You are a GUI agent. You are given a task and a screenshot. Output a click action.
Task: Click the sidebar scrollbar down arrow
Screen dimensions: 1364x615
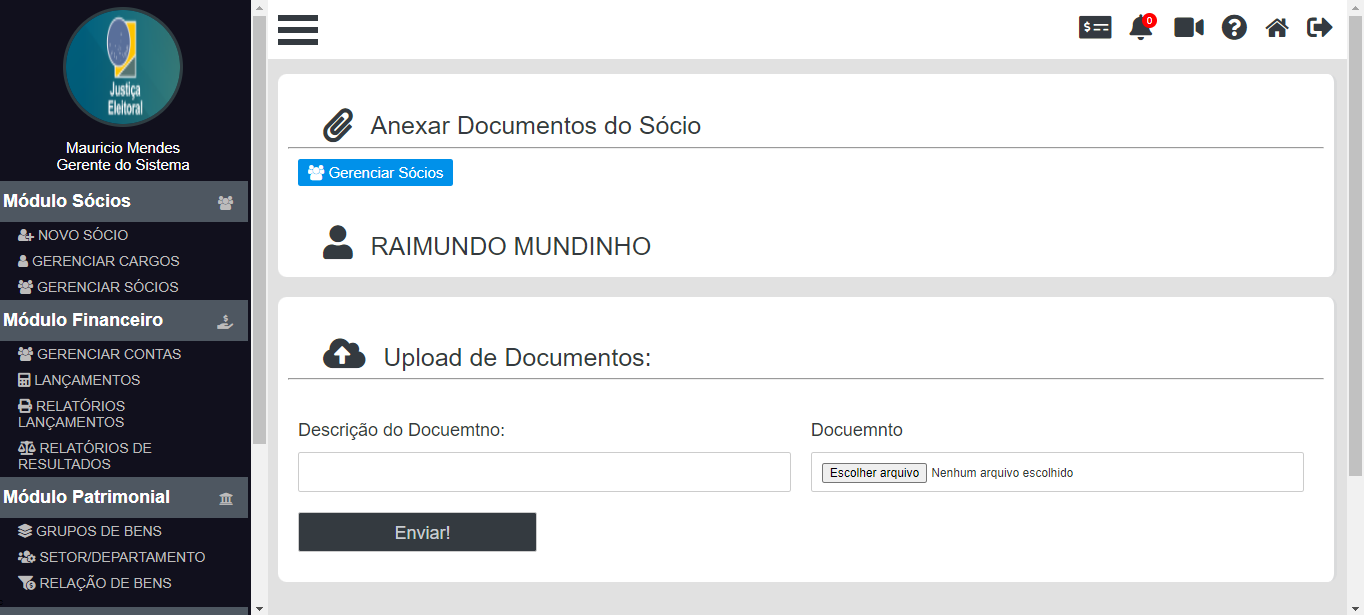point(259,607)
